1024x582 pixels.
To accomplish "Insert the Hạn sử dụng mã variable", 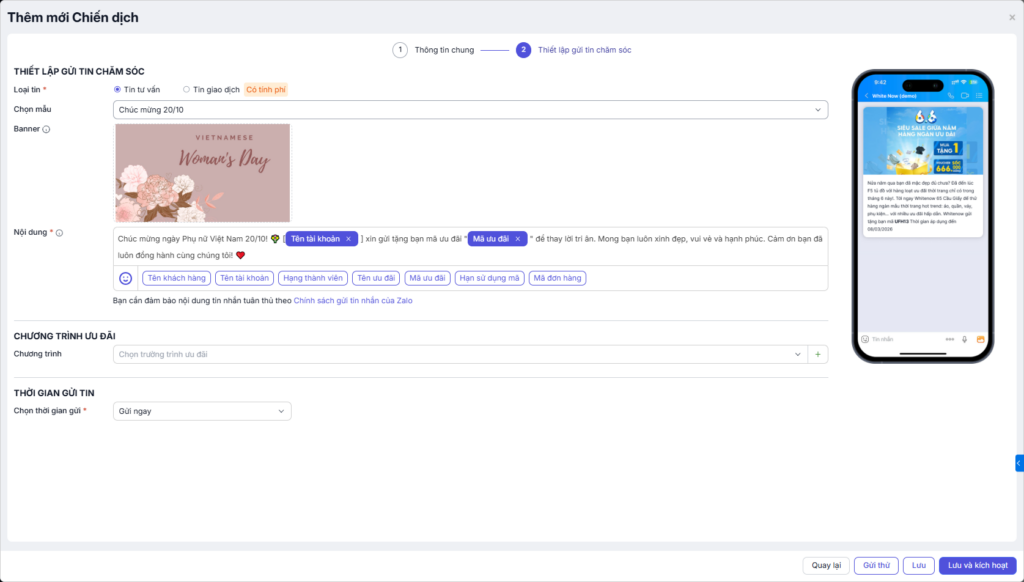I will pyautogui.click(x=490, y=278).
